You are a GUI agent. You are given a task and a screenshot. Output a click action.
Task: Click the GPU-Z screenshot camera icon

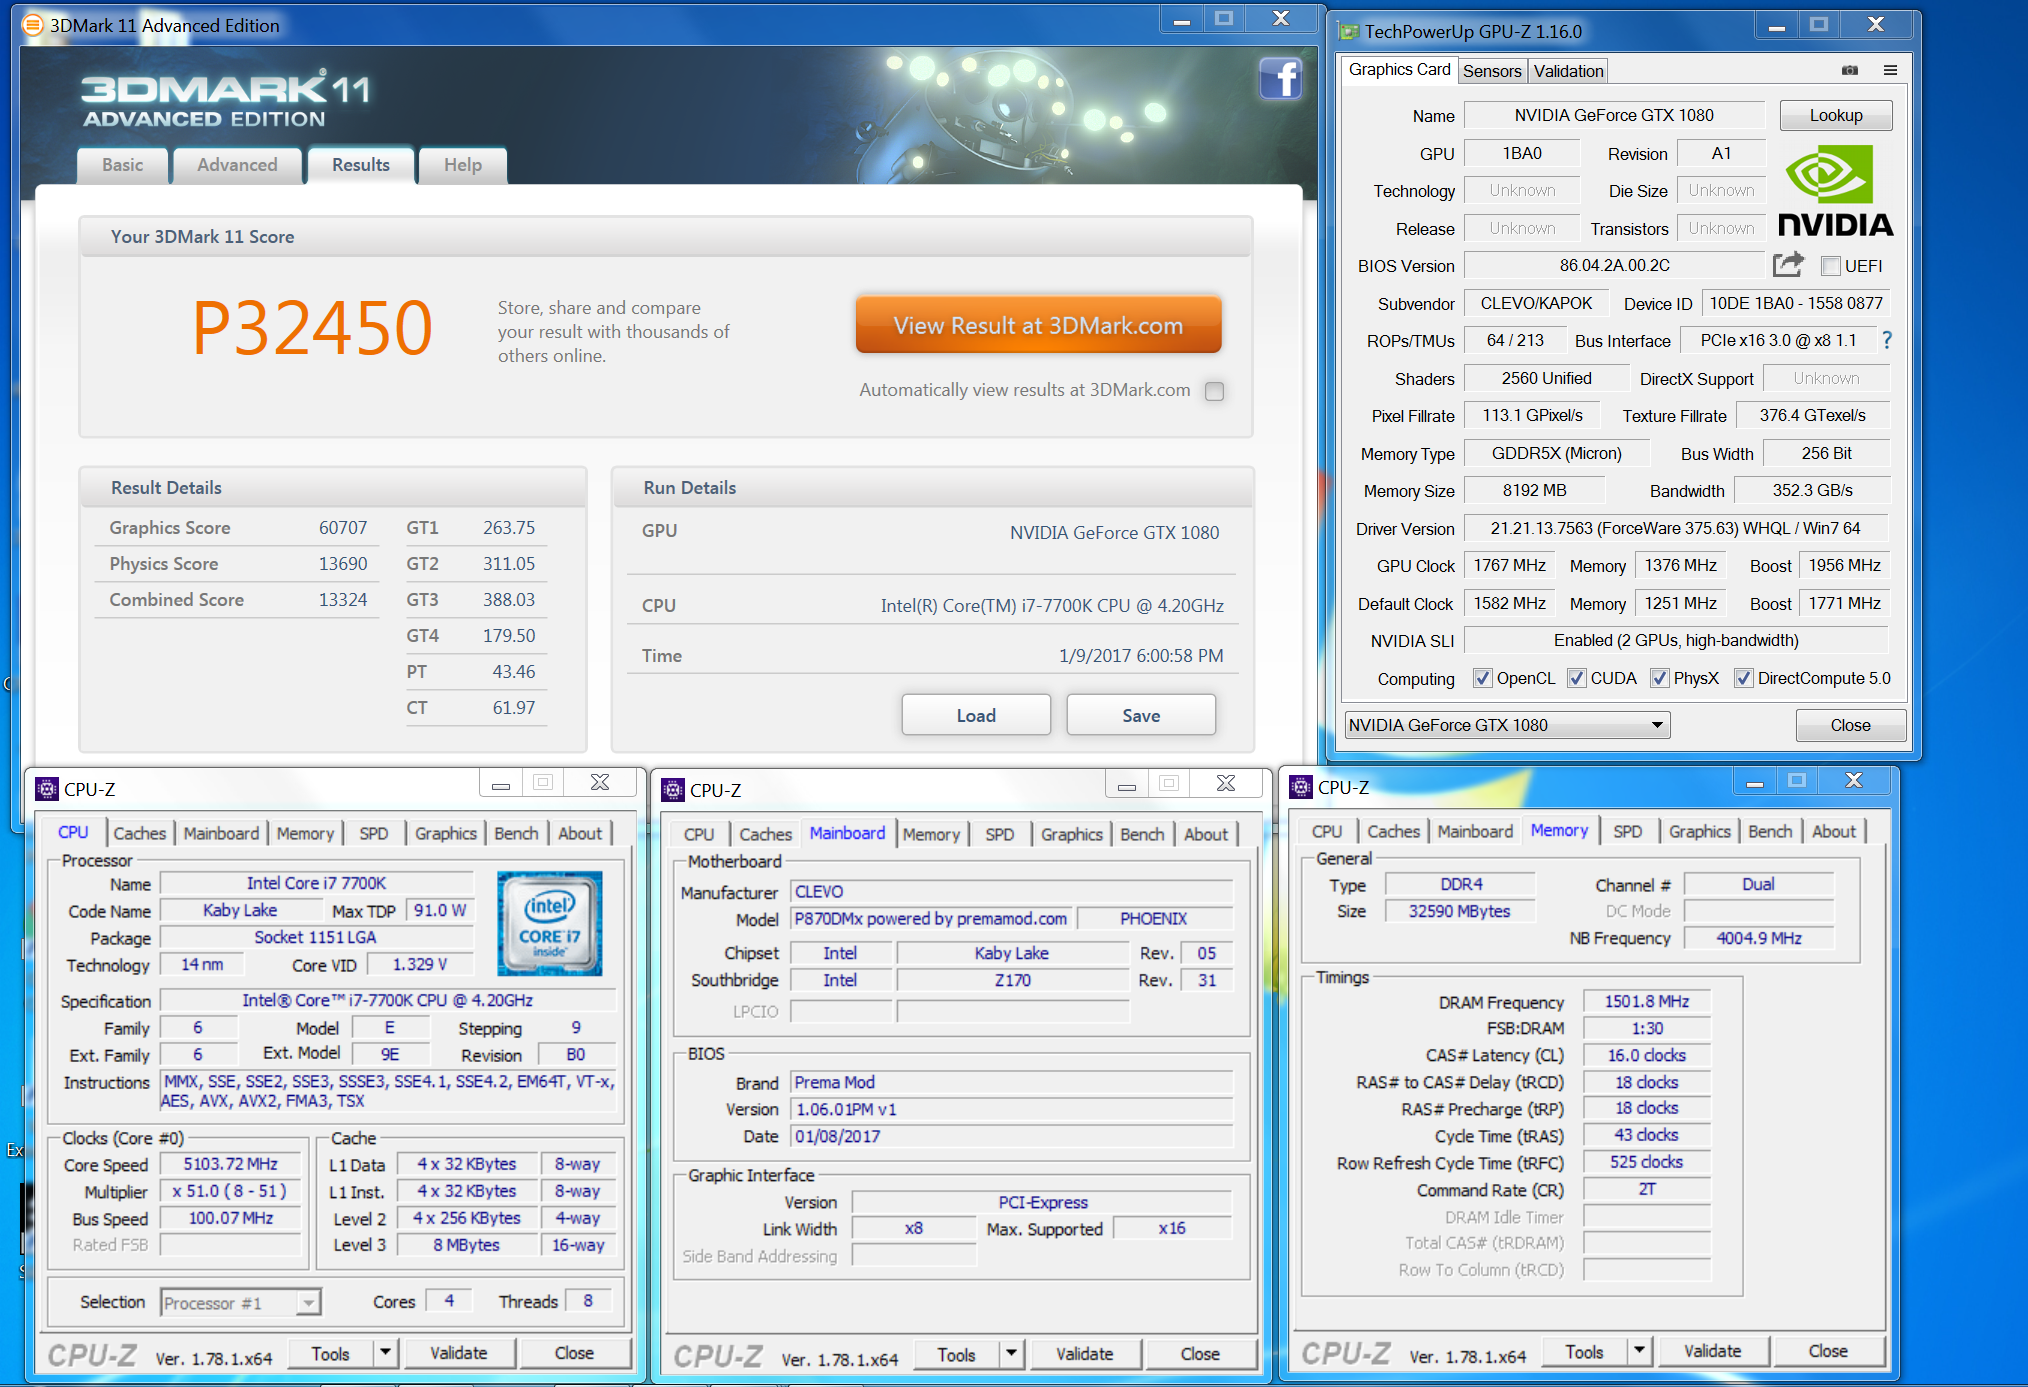click(1850, 70)
